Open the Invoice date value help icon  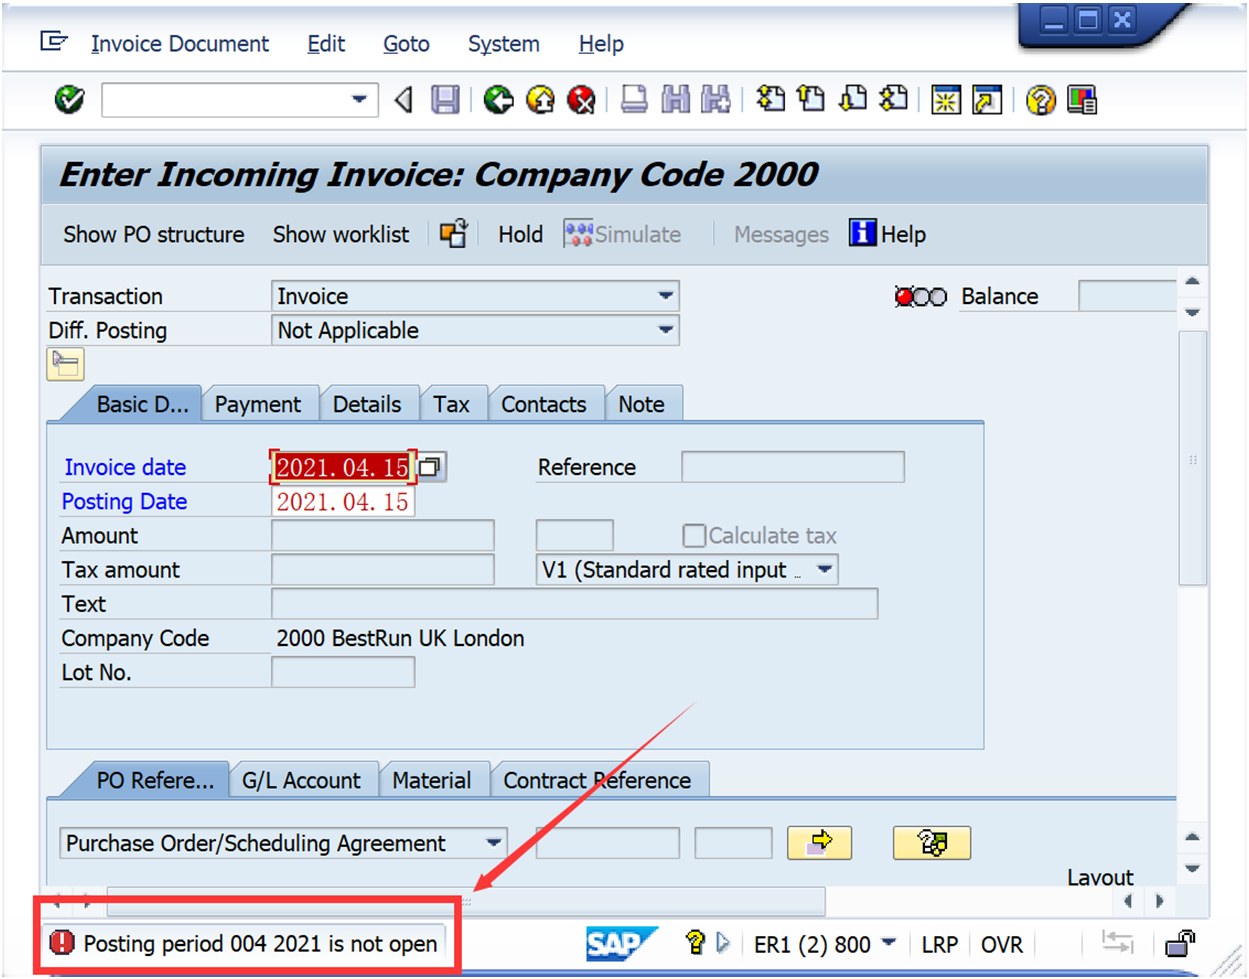click(430, 467)
